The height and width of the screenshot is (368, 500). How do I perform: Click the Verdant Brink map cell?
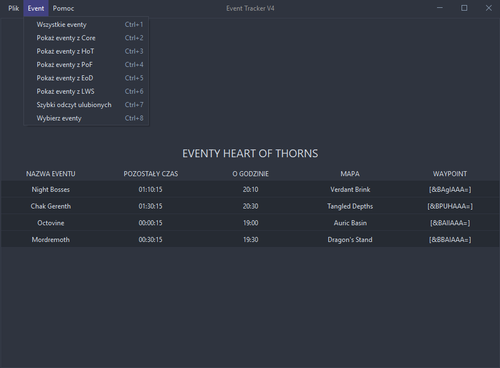coord(350,190)
